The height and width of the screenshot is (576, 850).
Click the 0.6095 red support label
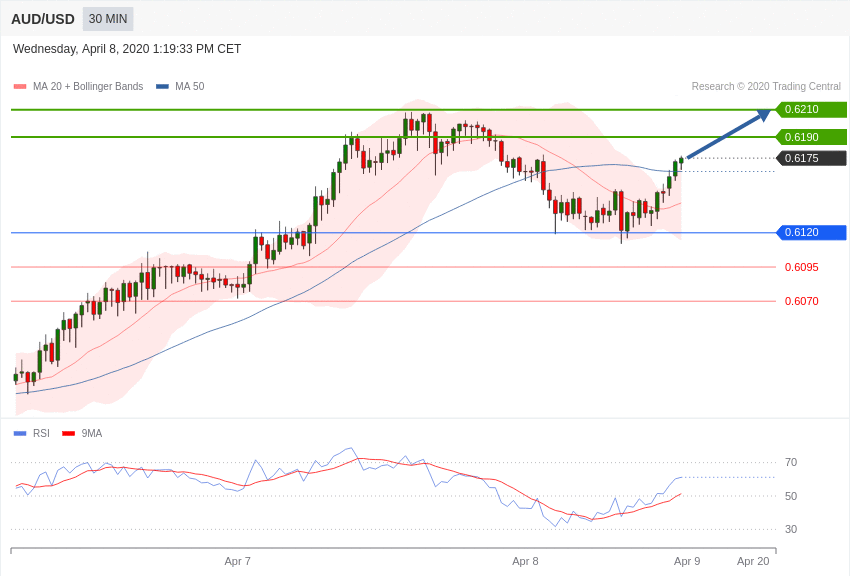tap(802, 267)
